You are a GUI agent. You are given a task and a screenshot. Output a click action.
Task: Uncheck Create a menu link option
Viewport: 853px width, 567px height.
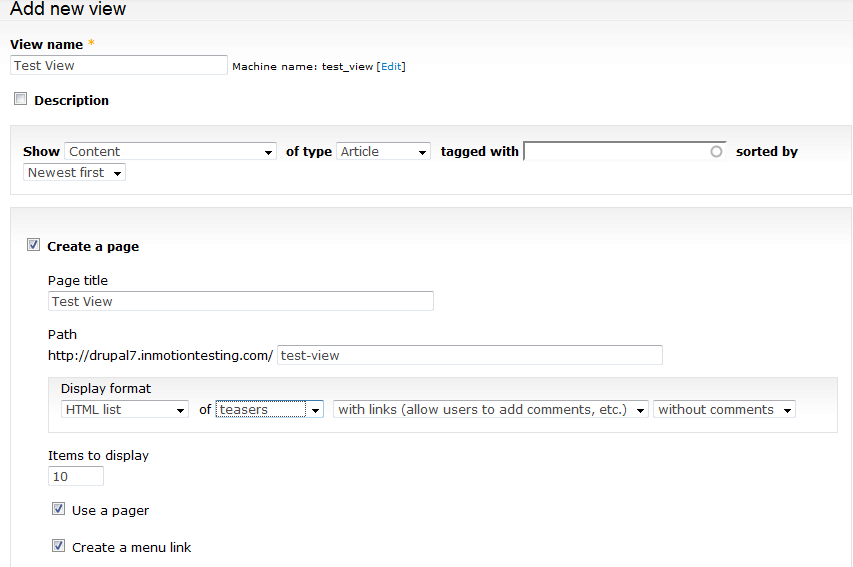tap(58, 546)
